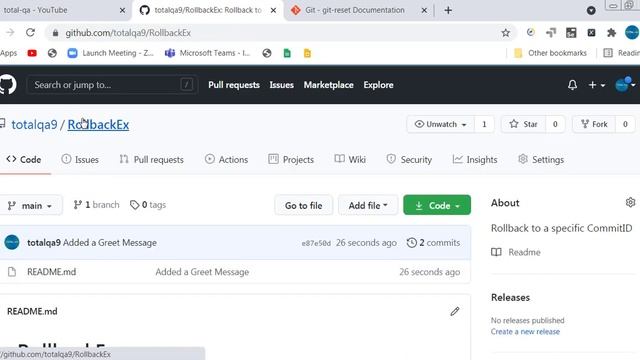View the watchers count 1
Image resolution: width=640 pixels, height=360 pixels.
[x=484, y=124]
